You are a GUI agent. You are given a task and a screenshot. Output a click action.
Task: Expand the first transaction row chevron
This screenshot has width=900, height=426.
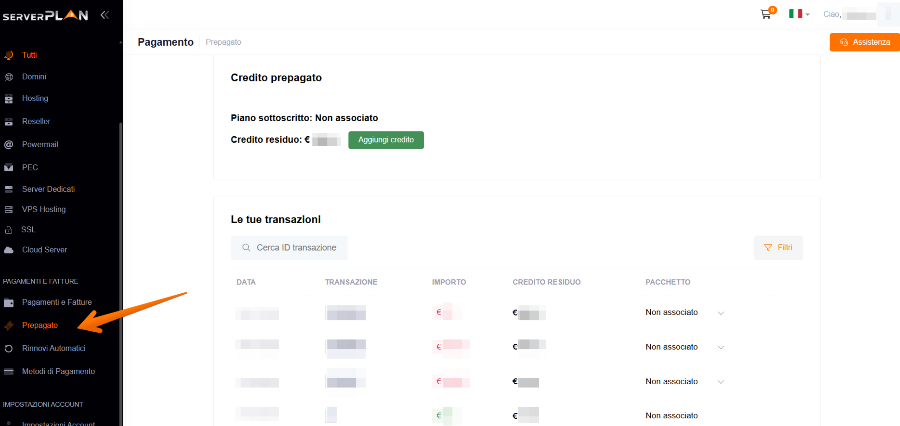720,314
